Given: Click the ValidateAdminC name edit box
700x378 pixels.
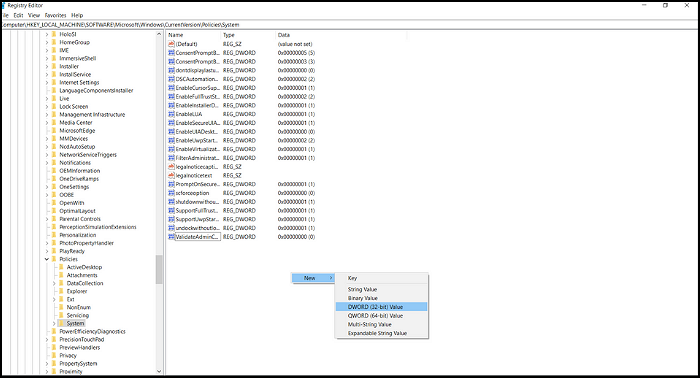Looking at the screenshot, I should coord(198,237).
